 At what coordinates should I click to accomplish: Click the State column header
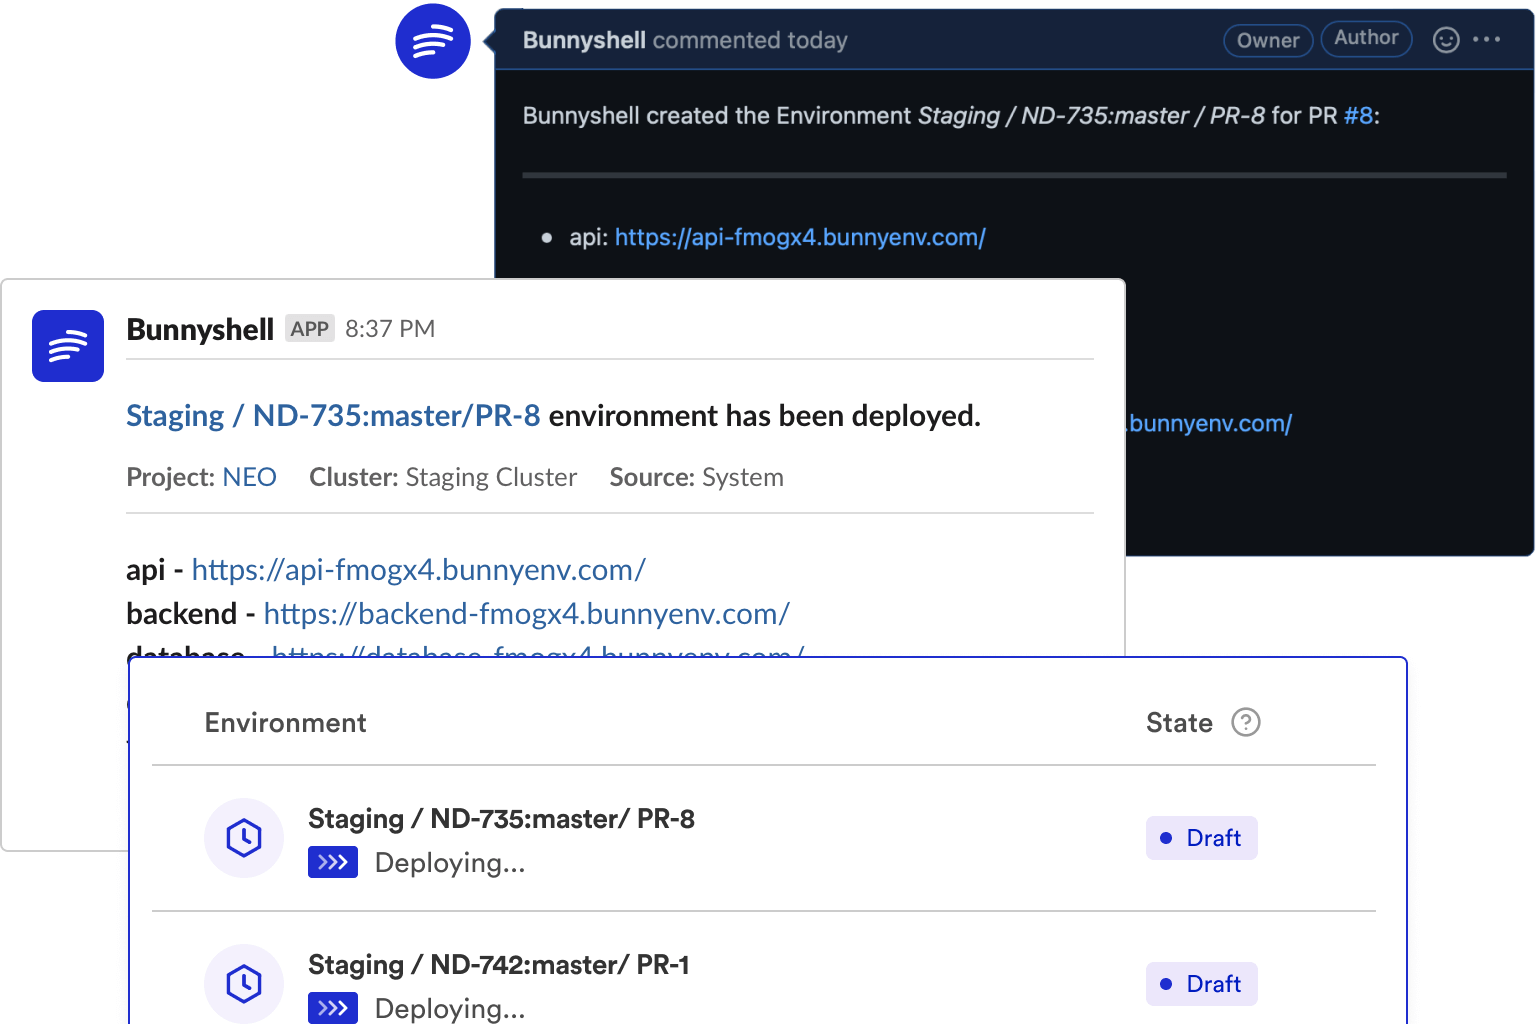[x=1179, y=723]
